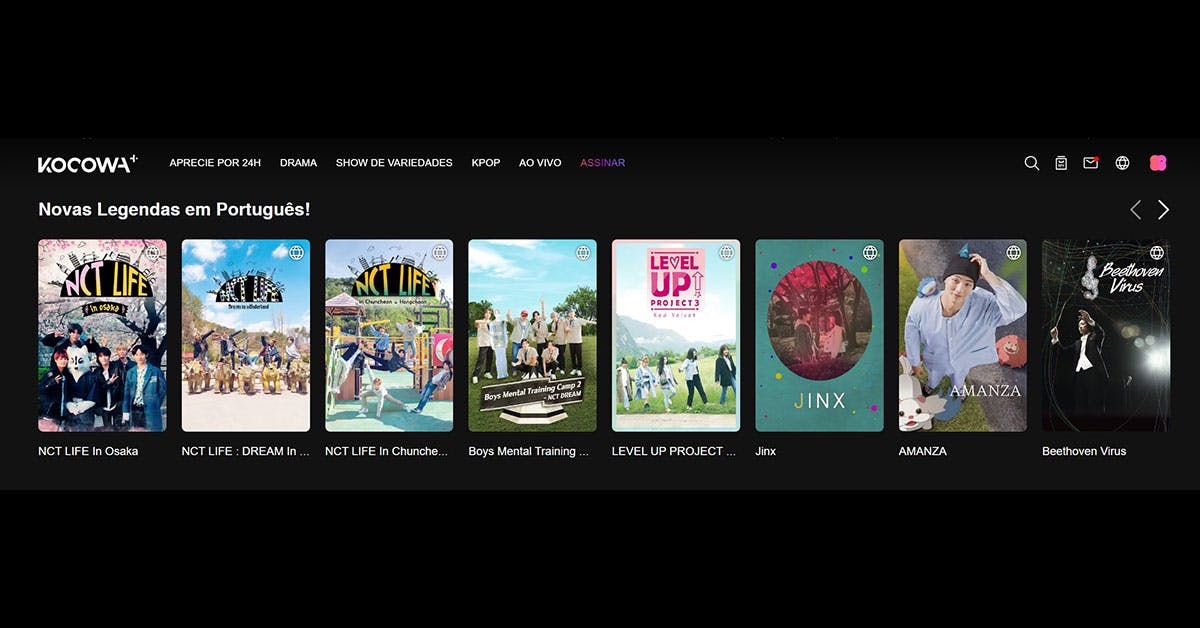Image resolution: width=1200 pixels, height=628 pixels.
Task: Click the "Jinx" title below poster
Action: tap(766, 451)
